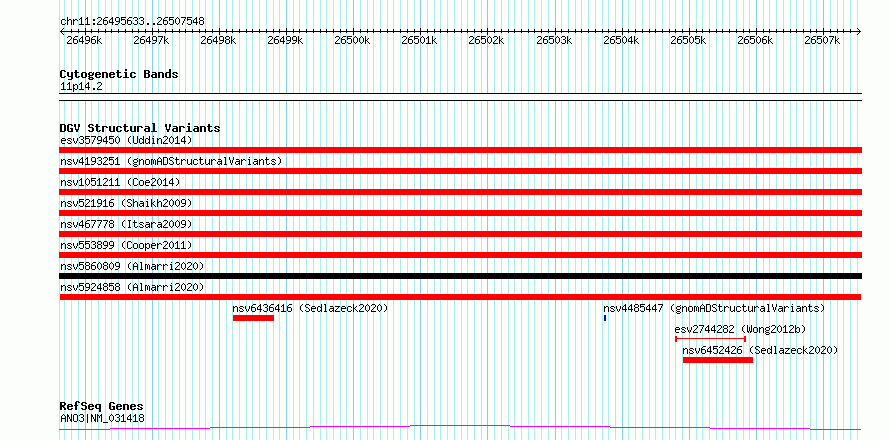
Task: Open nsv4193251 (gnomADStructuralVariants) label
Action: point(171,161)
